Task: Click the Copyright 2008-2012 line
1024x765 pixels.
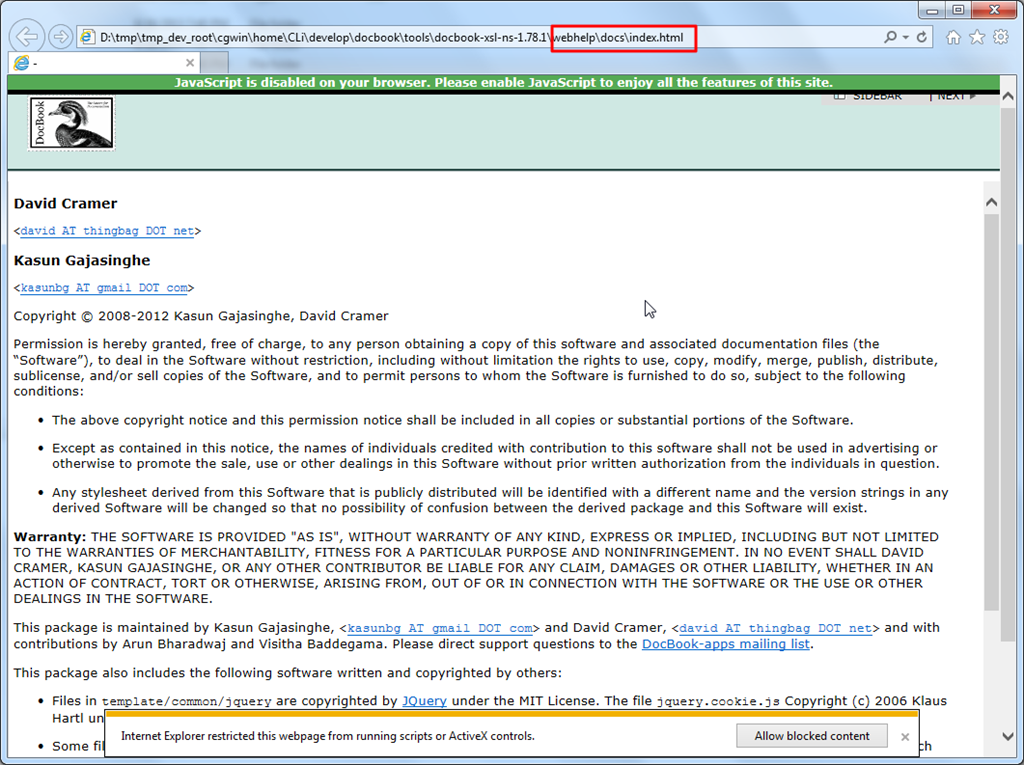Action: (201, 316)
